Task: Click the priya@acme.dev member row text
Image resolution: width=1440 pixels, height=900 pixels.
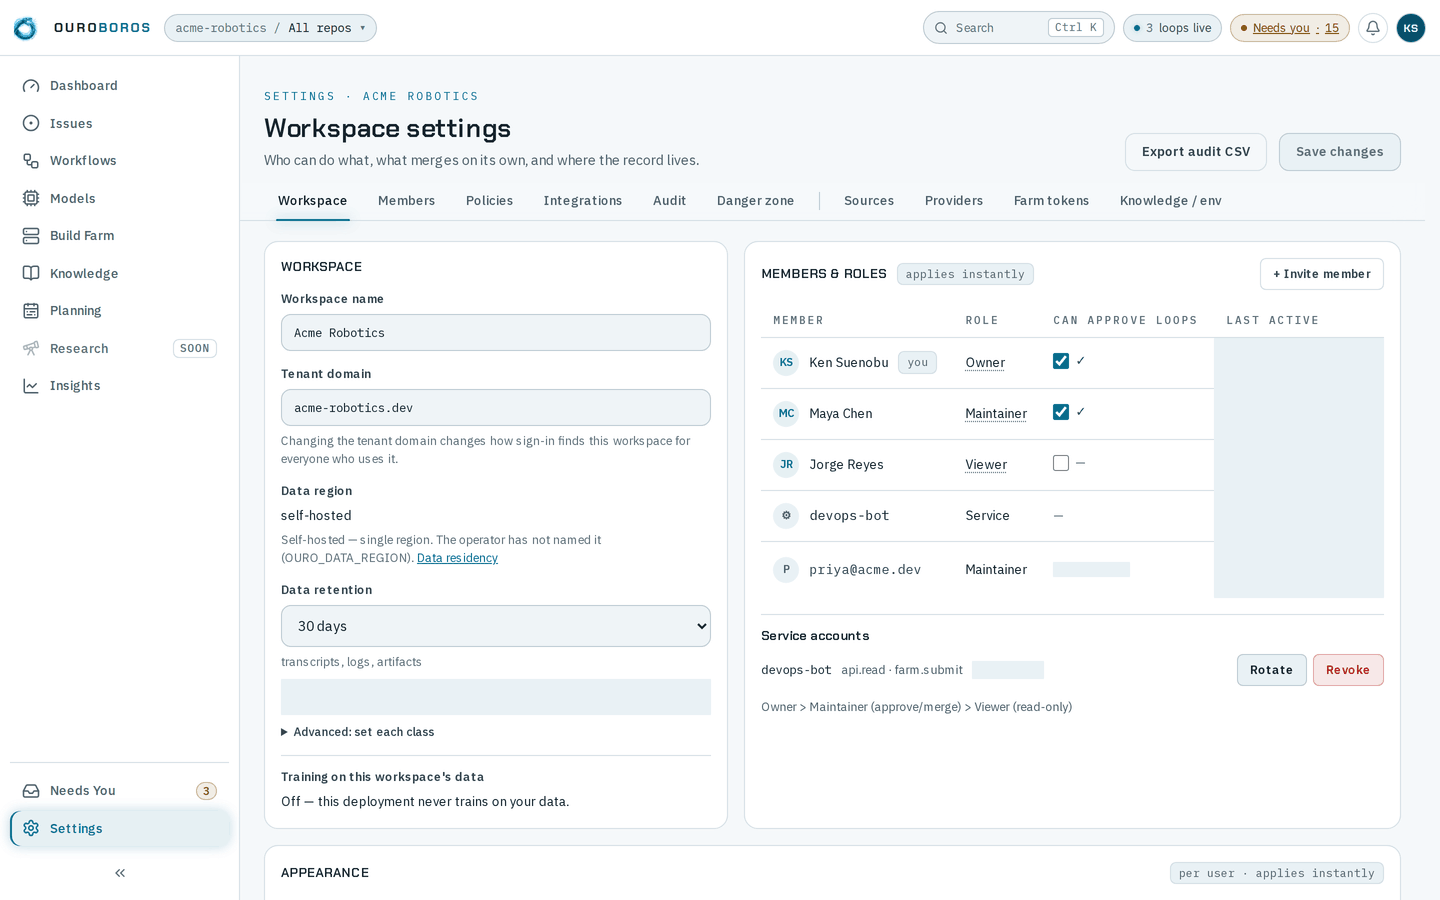Action: tap(865, 570)
